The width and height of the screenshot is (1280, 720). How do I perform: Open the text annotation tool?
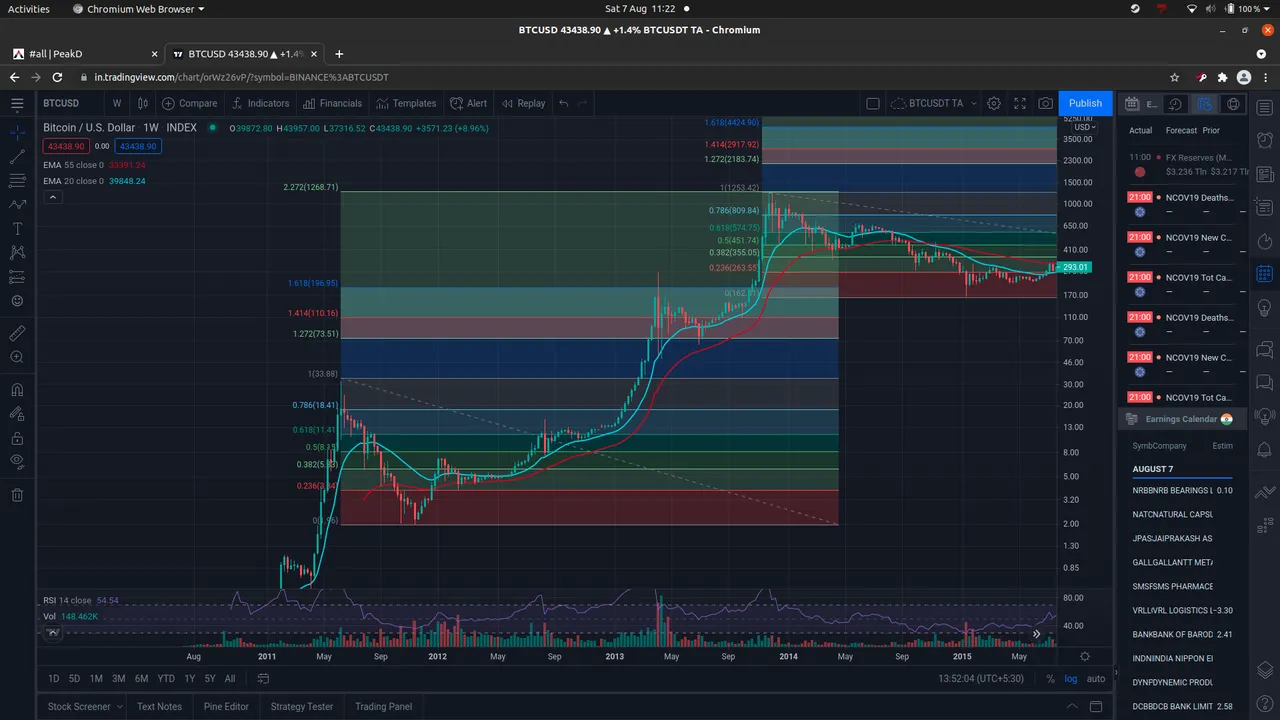[17, 228]
